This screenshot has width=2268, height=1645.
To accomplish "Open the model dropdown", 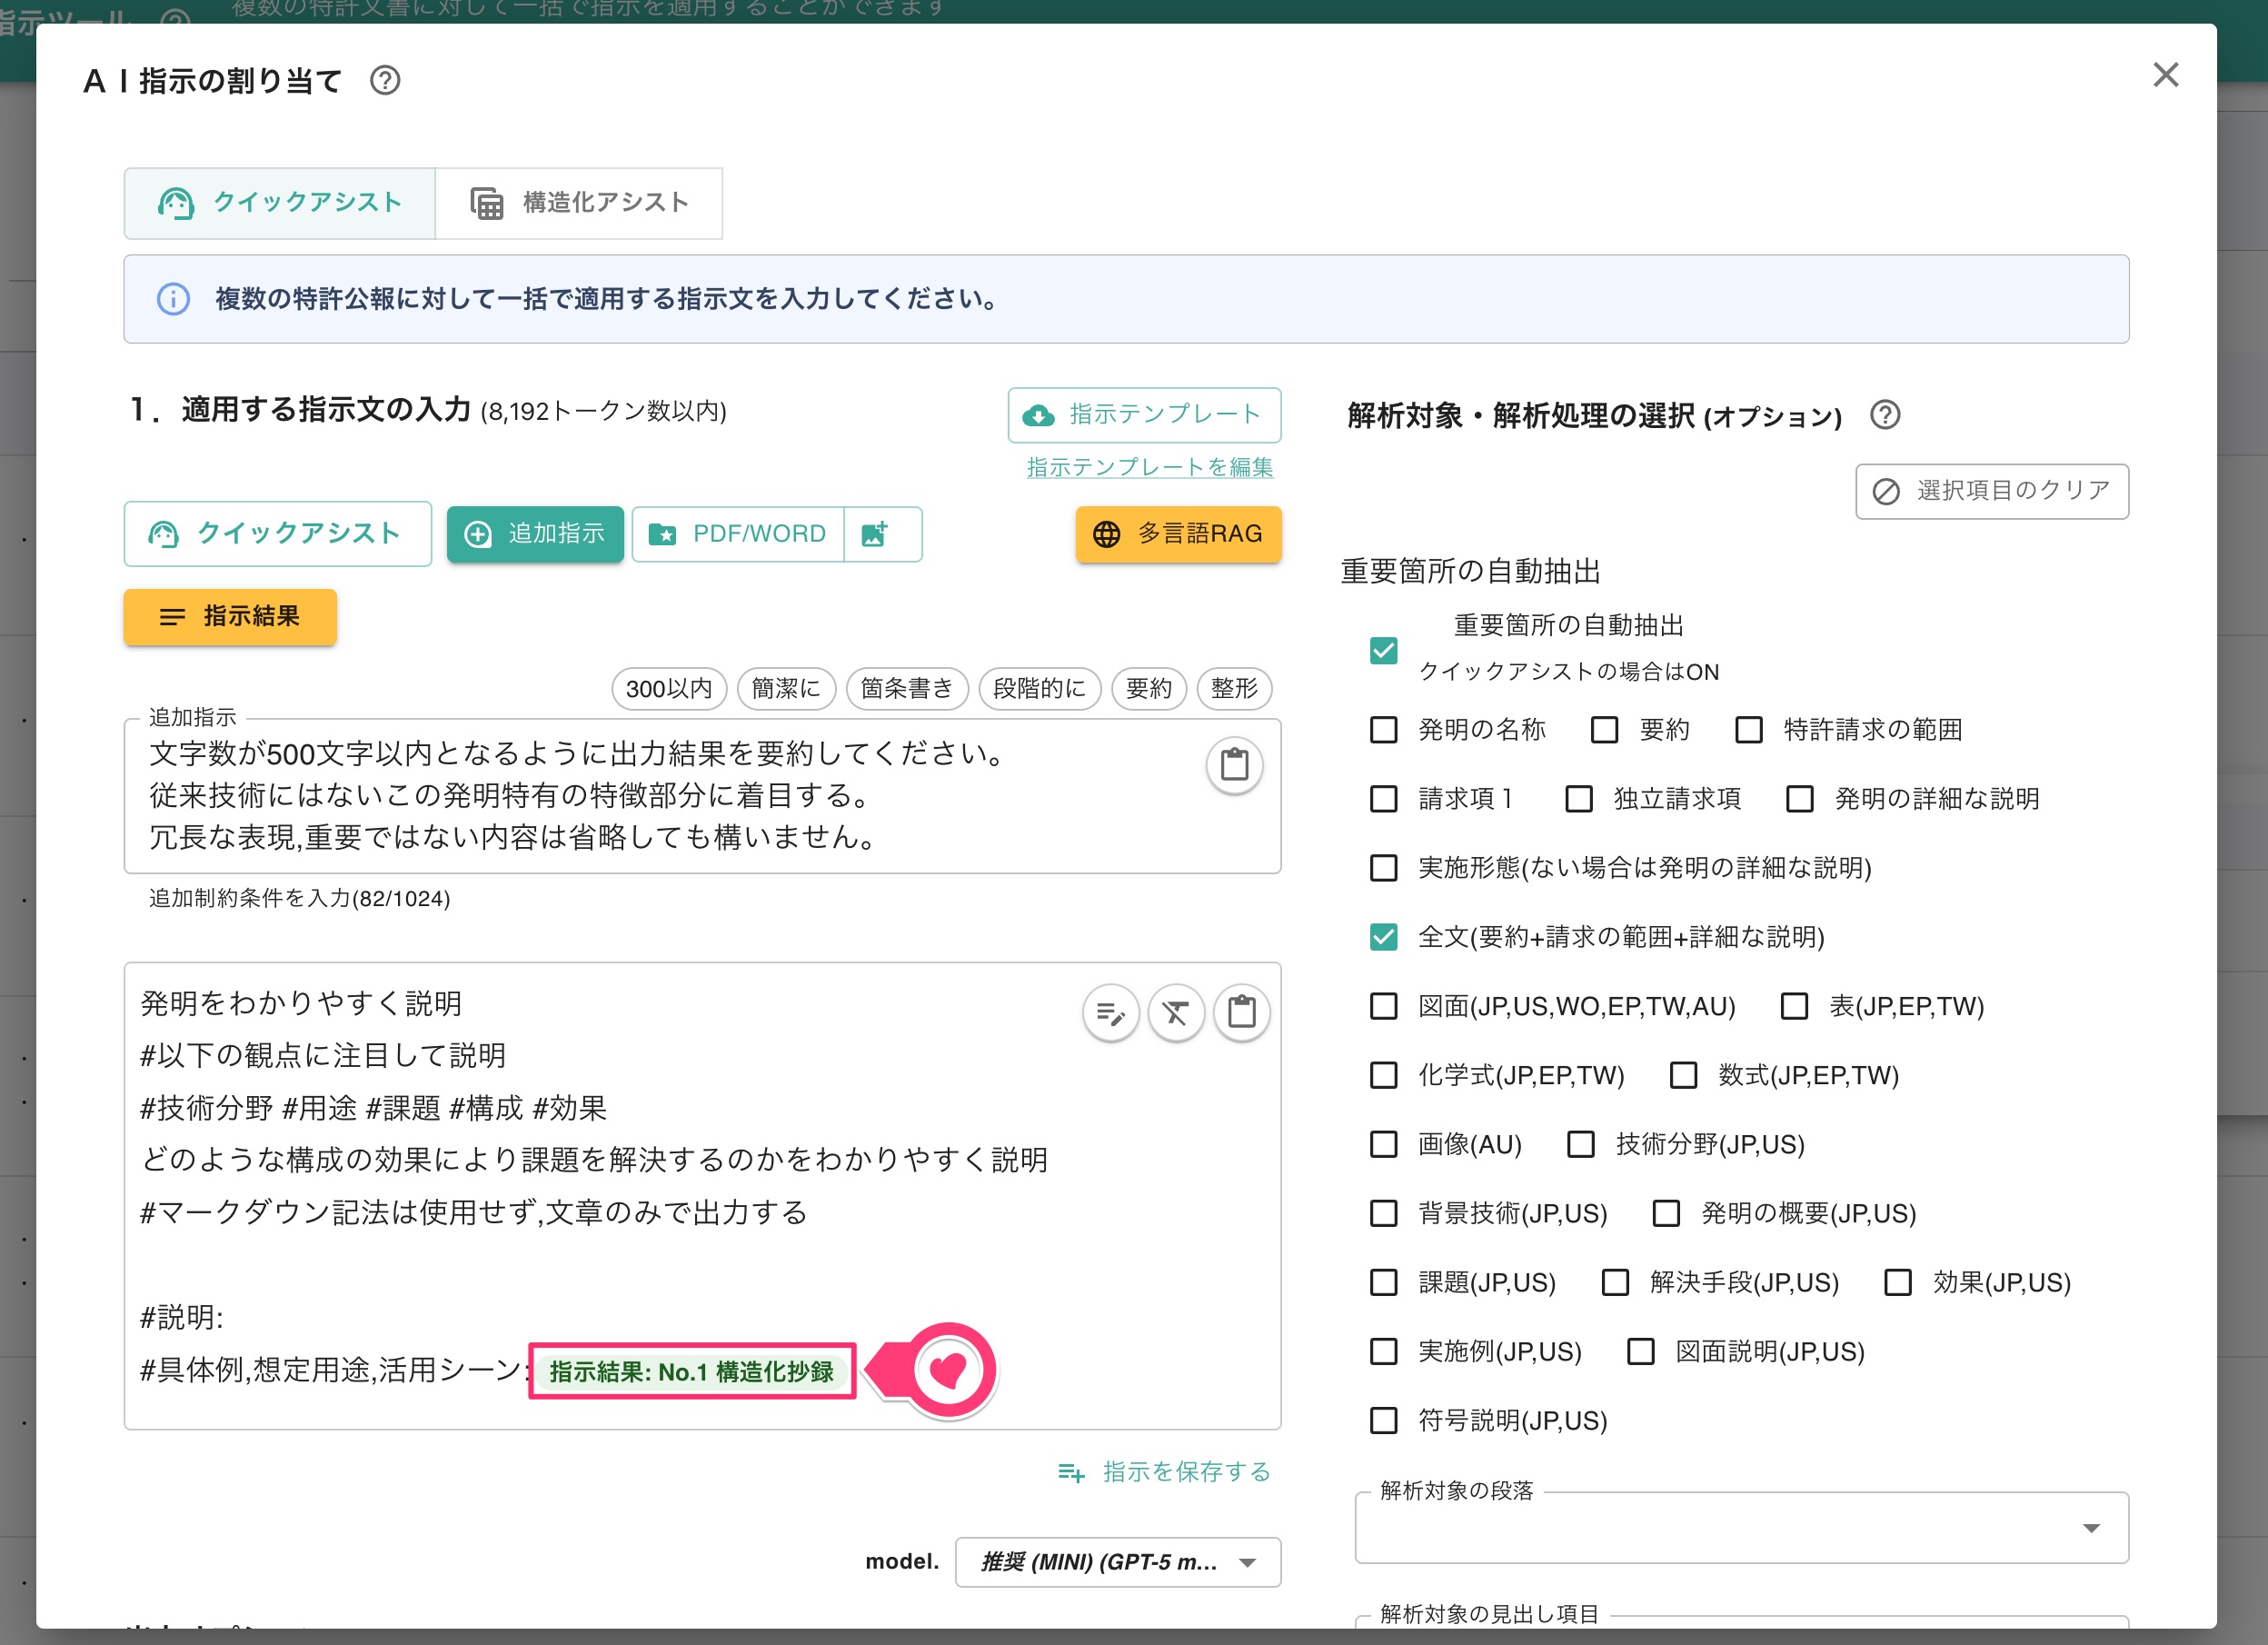I will coord(1118,1562).
